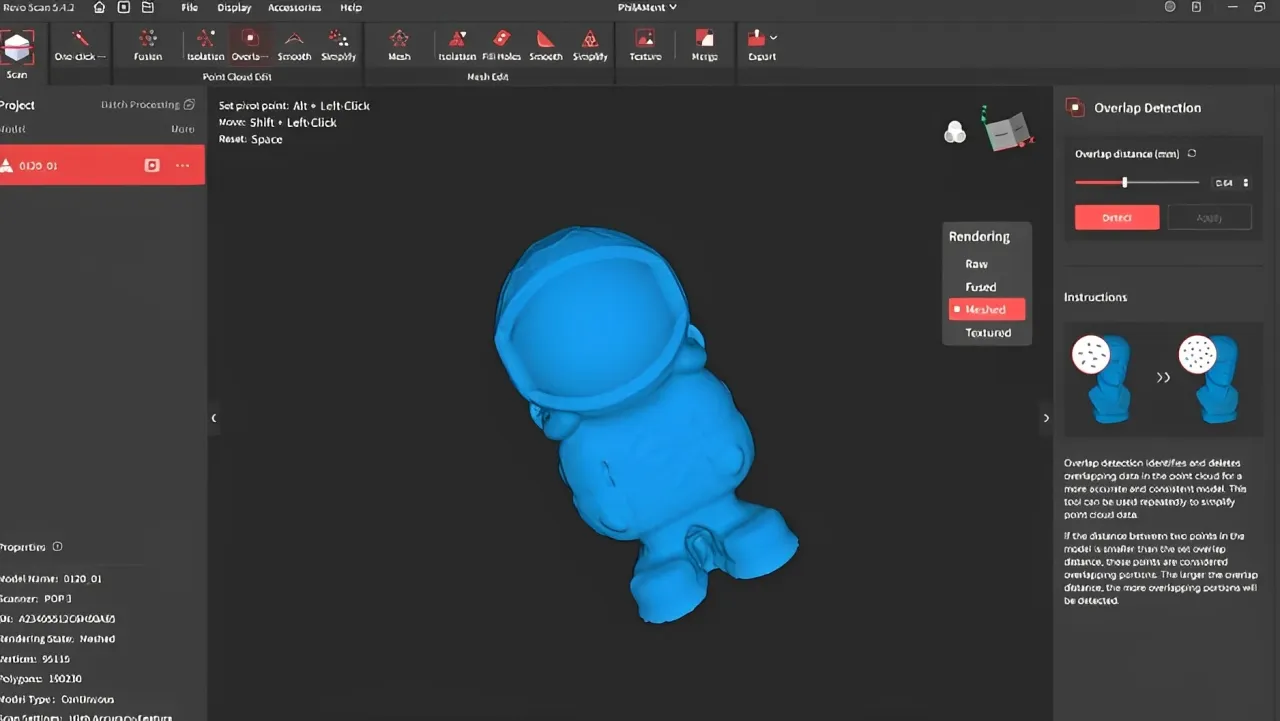The image size is (1280, 721).
Task: Select Fused rendering mode
Action: click(x=980, y=287)
